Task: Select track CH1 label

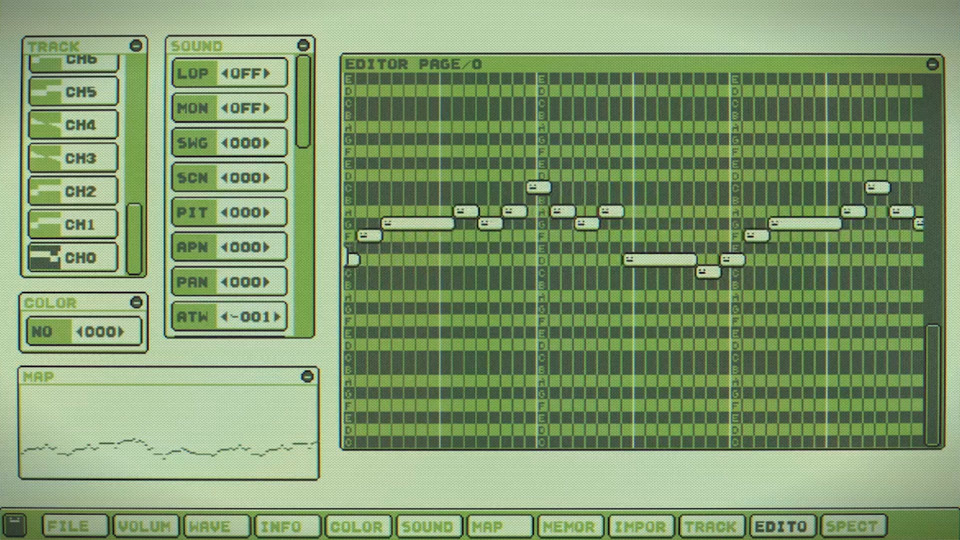Action: pyautogui.click(x=81, y=225)
